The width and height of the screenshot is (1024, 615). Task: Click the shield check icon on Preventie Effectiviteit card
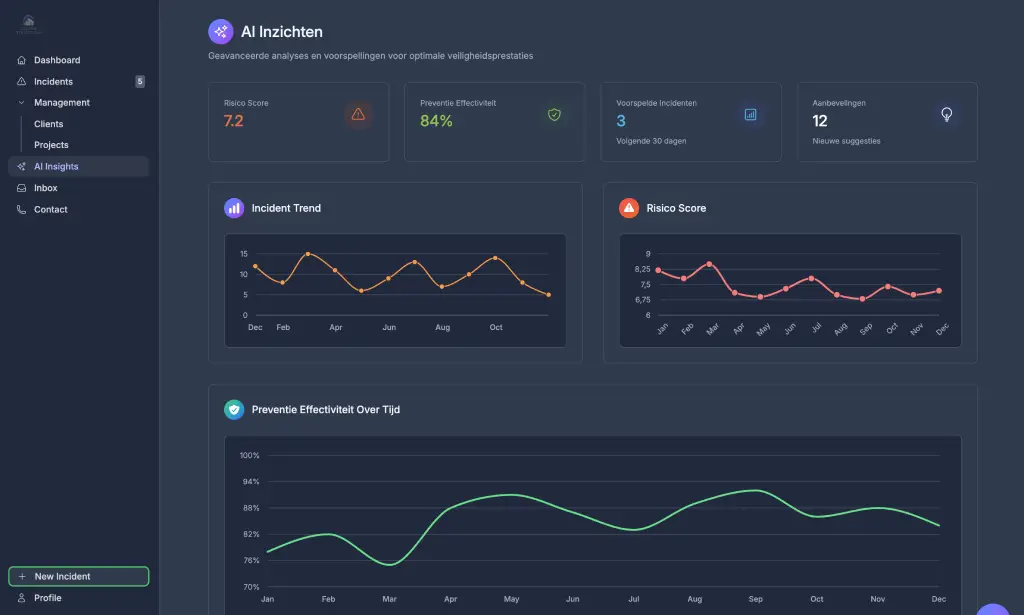coord(553,114)
